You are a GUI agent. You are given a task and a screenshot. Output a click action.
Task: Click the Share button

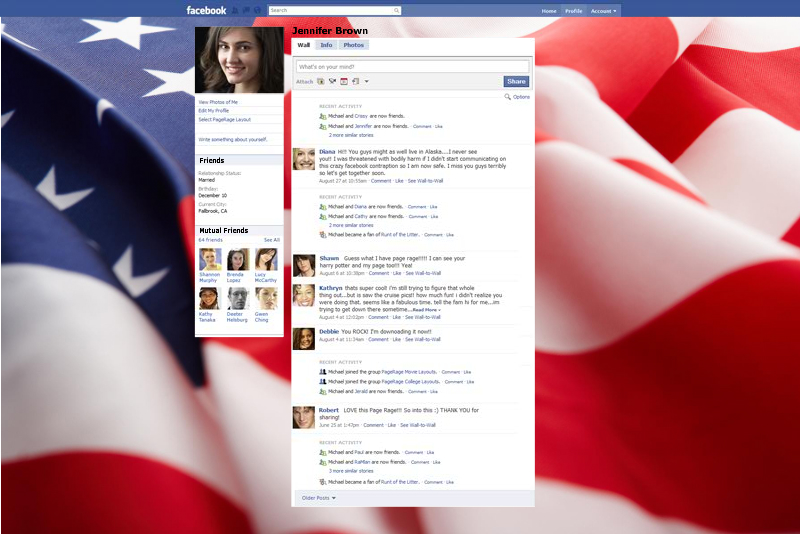tap(515, 81)
